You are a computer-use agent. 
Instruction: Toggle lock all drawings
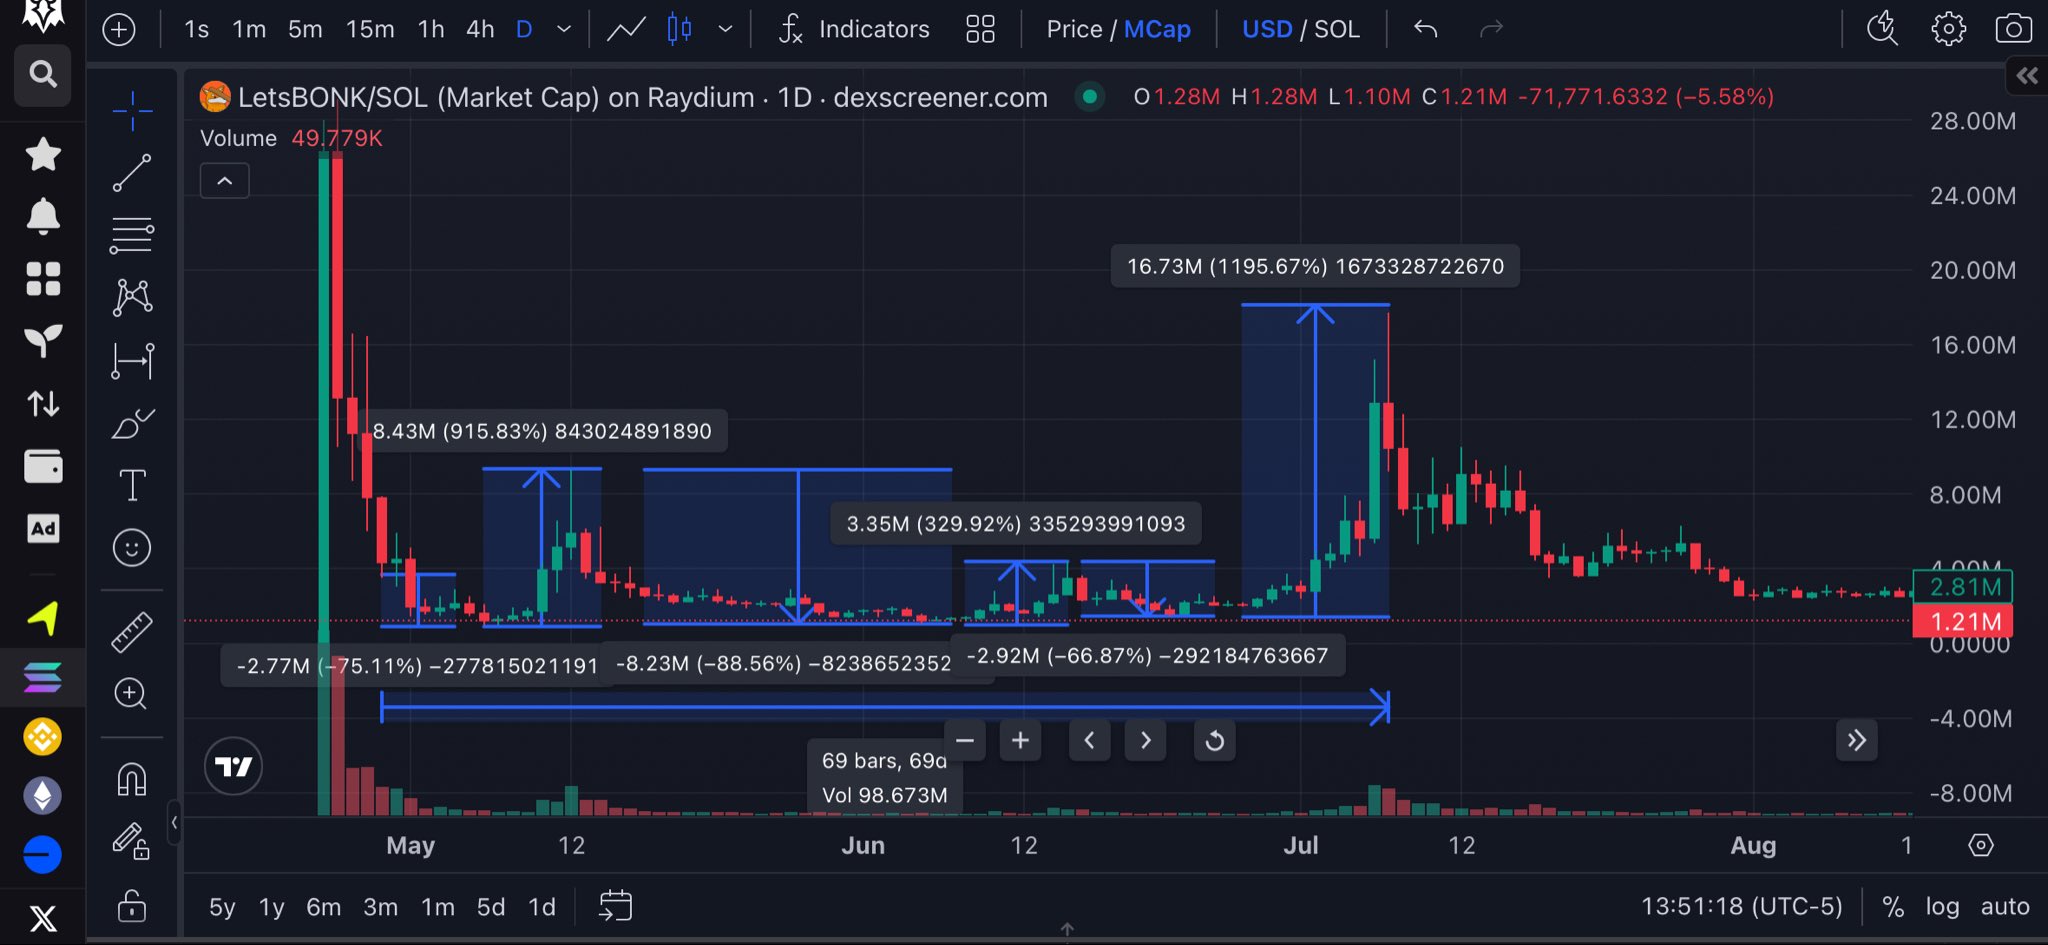pos(132,906)
